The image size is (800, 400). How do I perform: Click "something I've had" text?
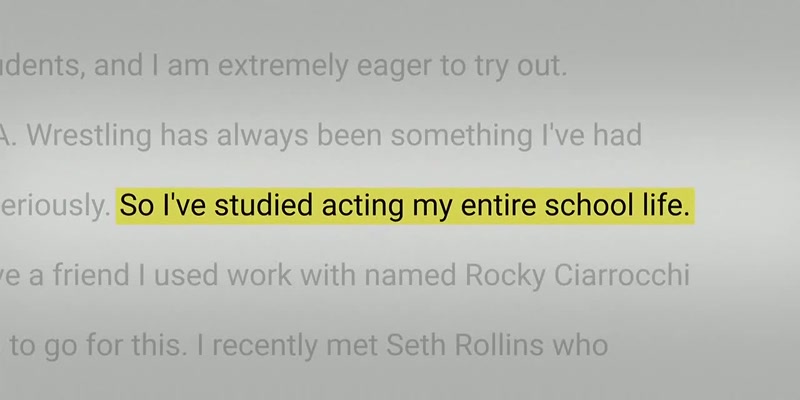pyautogui.click(x=516, y=137)
